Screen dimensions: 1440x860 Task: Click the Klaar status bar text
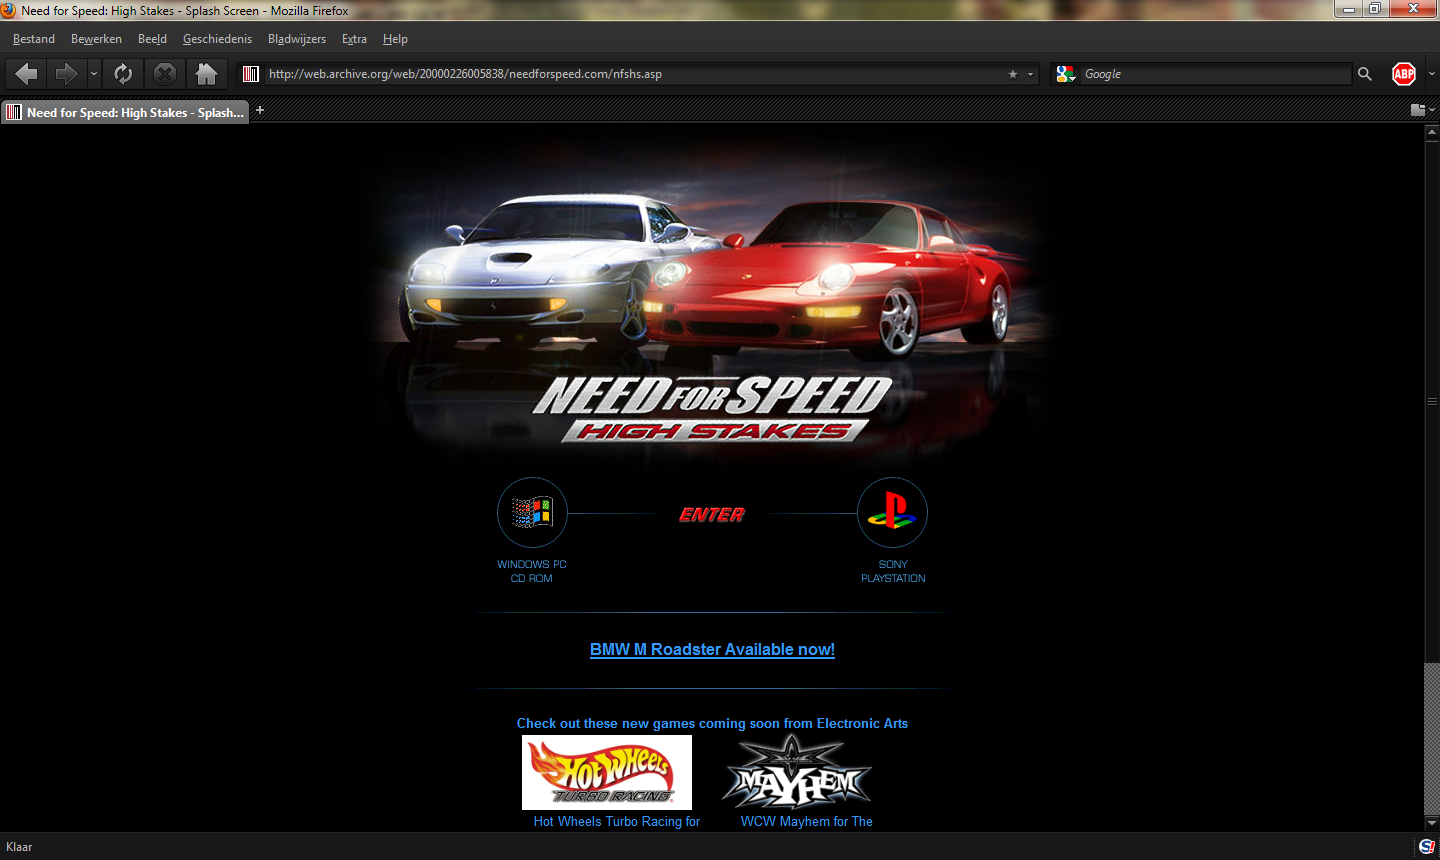[19, 847]
